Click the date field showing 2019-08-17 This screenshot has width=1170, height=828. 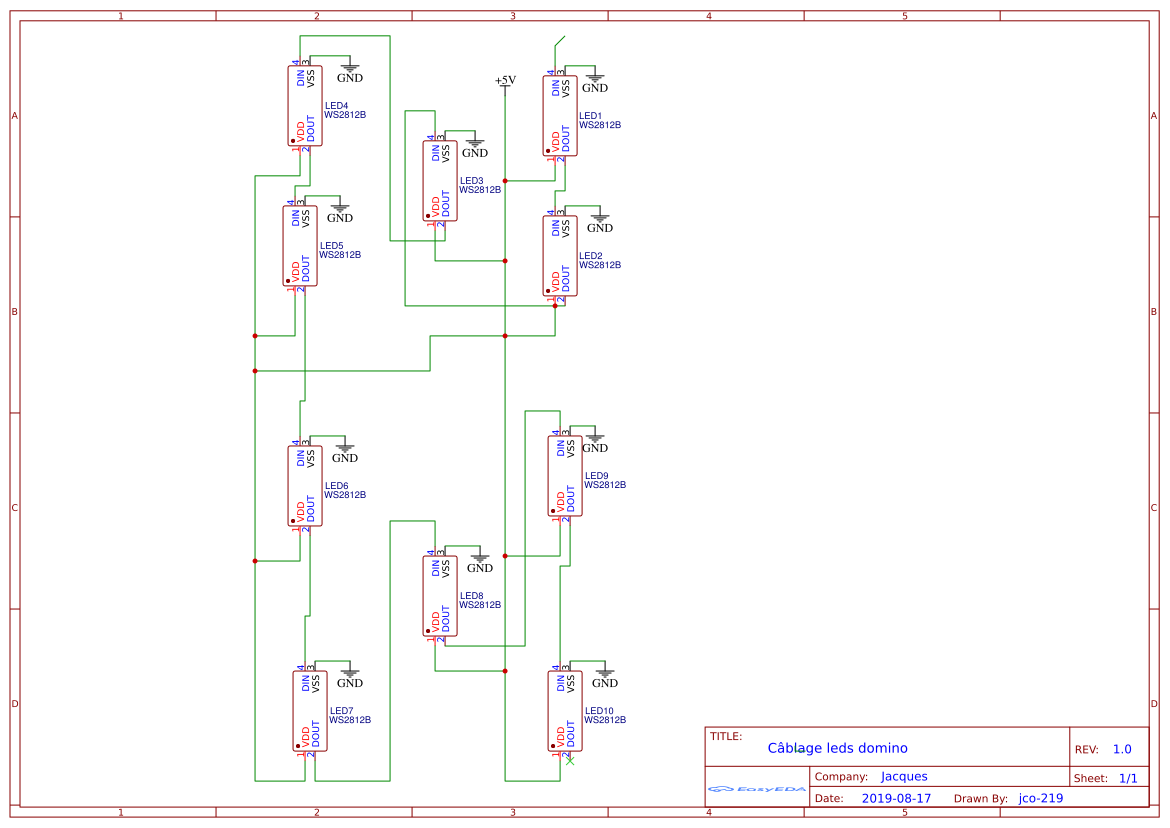897,798
